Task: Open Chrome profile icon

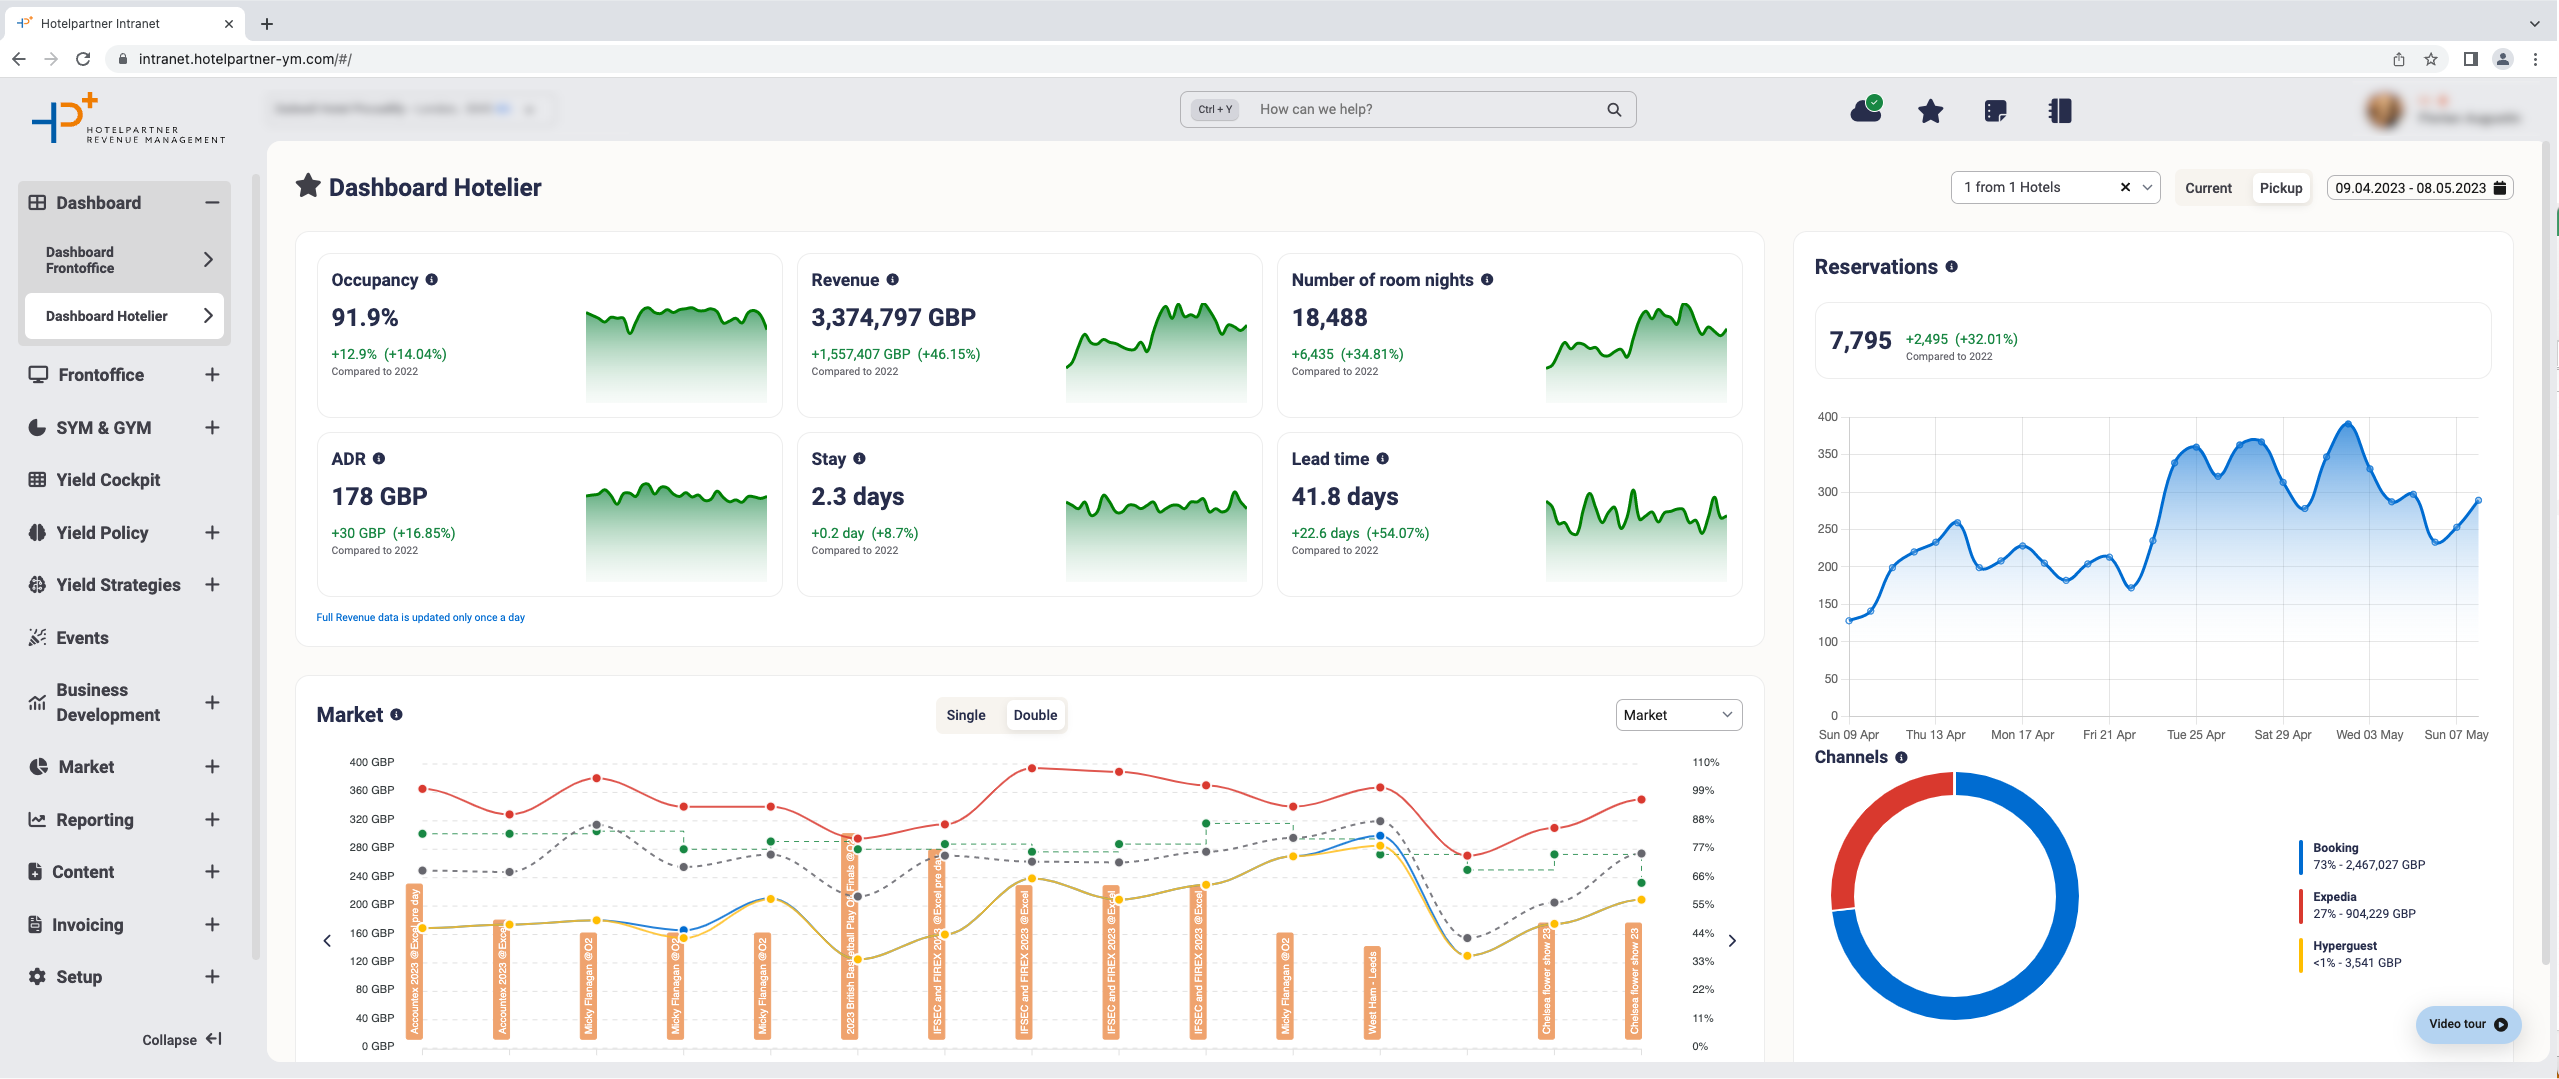Action: click(2503, 59)
